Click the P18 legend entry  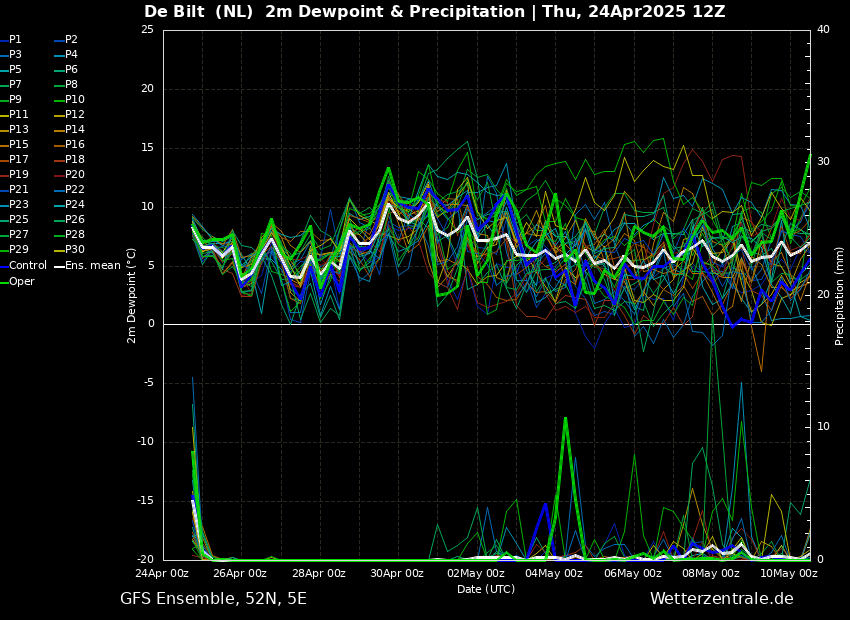pos(75,160)
